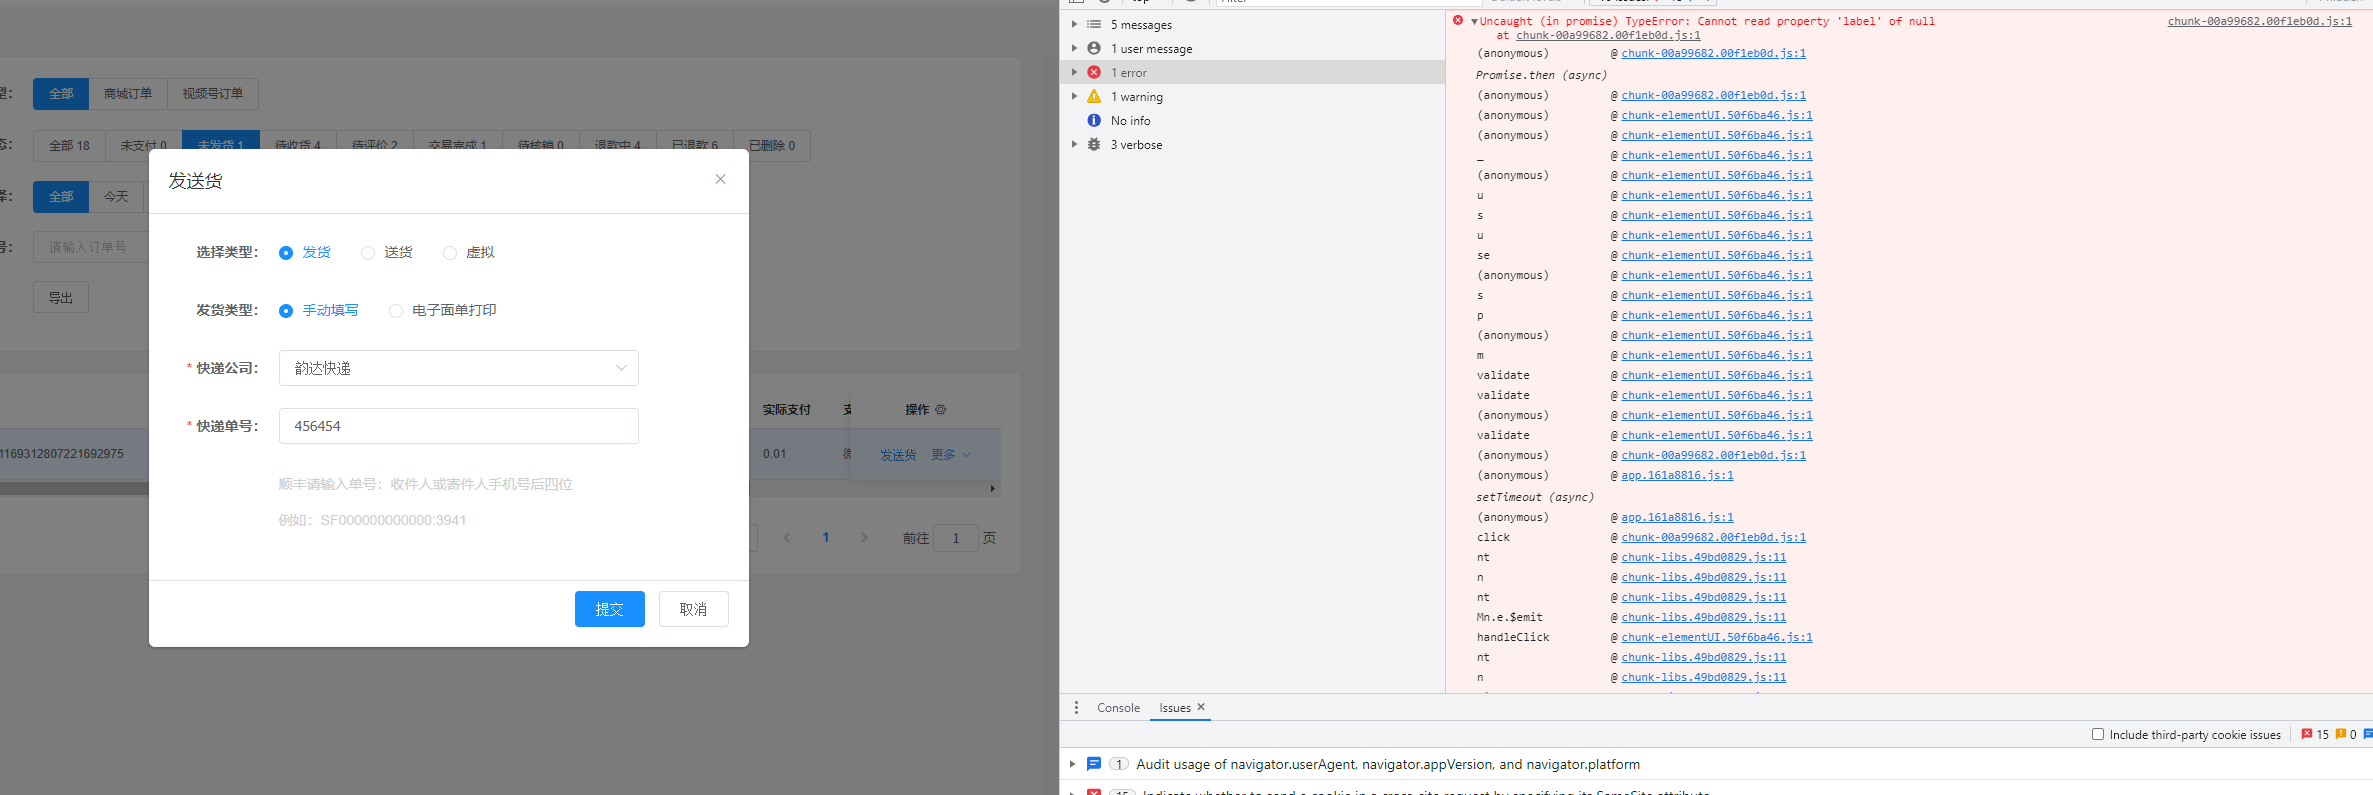Select the 全部 tab beside 商城订单
This screenshot has width=2373, height=795.
click(61, 93)
